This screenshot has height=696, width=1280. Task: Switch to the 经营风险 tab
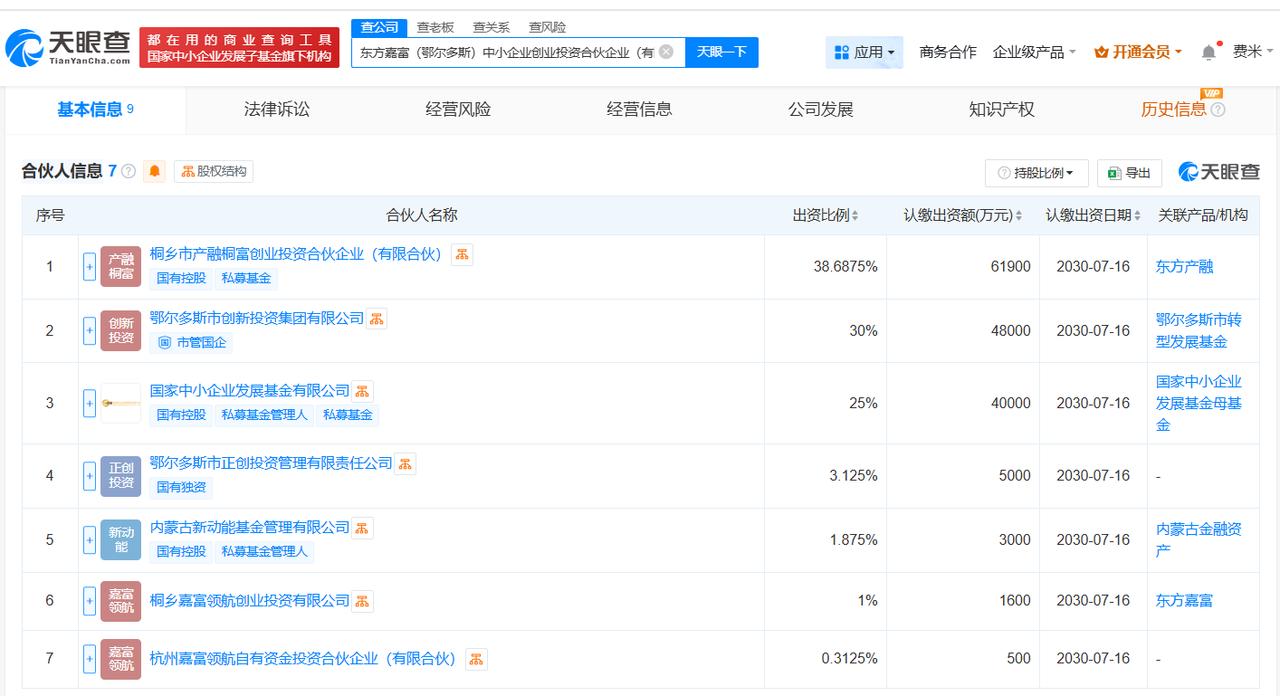point(458,110)
